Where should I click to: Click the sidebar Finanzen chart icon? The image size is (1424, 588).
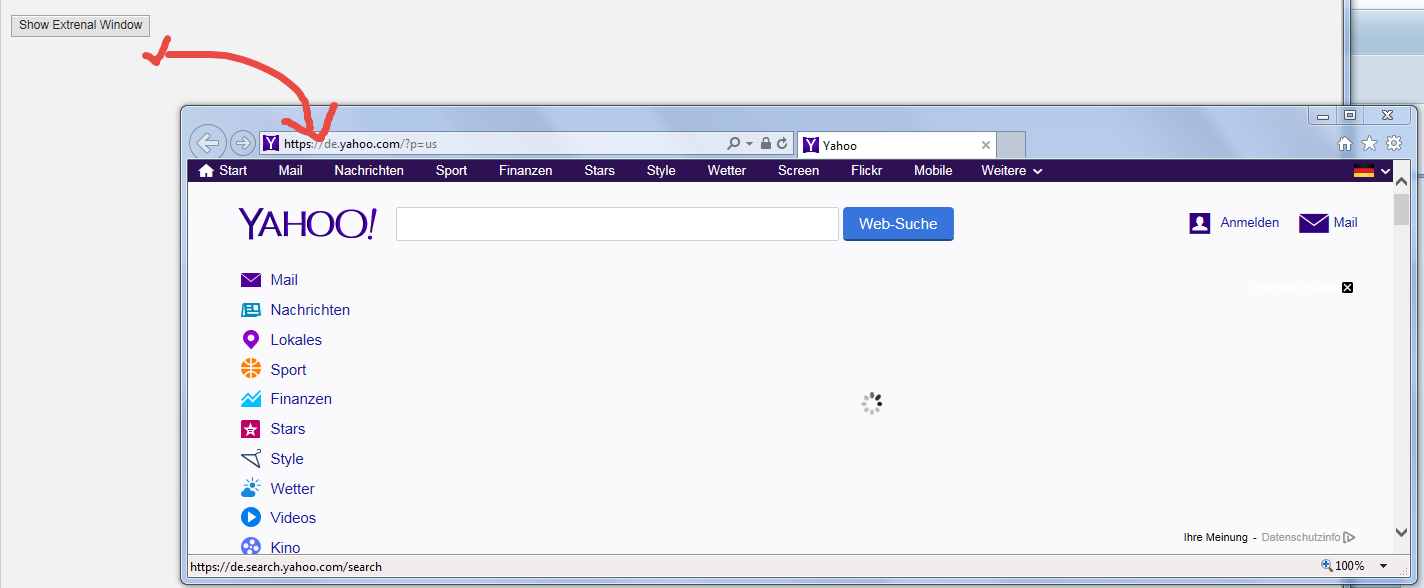tap(251, 399)
